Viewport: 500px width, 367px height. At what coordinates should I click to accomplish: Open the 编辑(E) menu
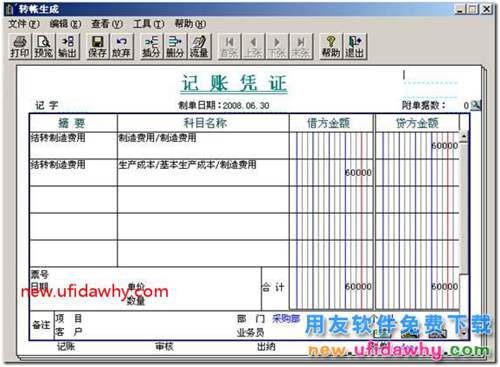point(65,24)
